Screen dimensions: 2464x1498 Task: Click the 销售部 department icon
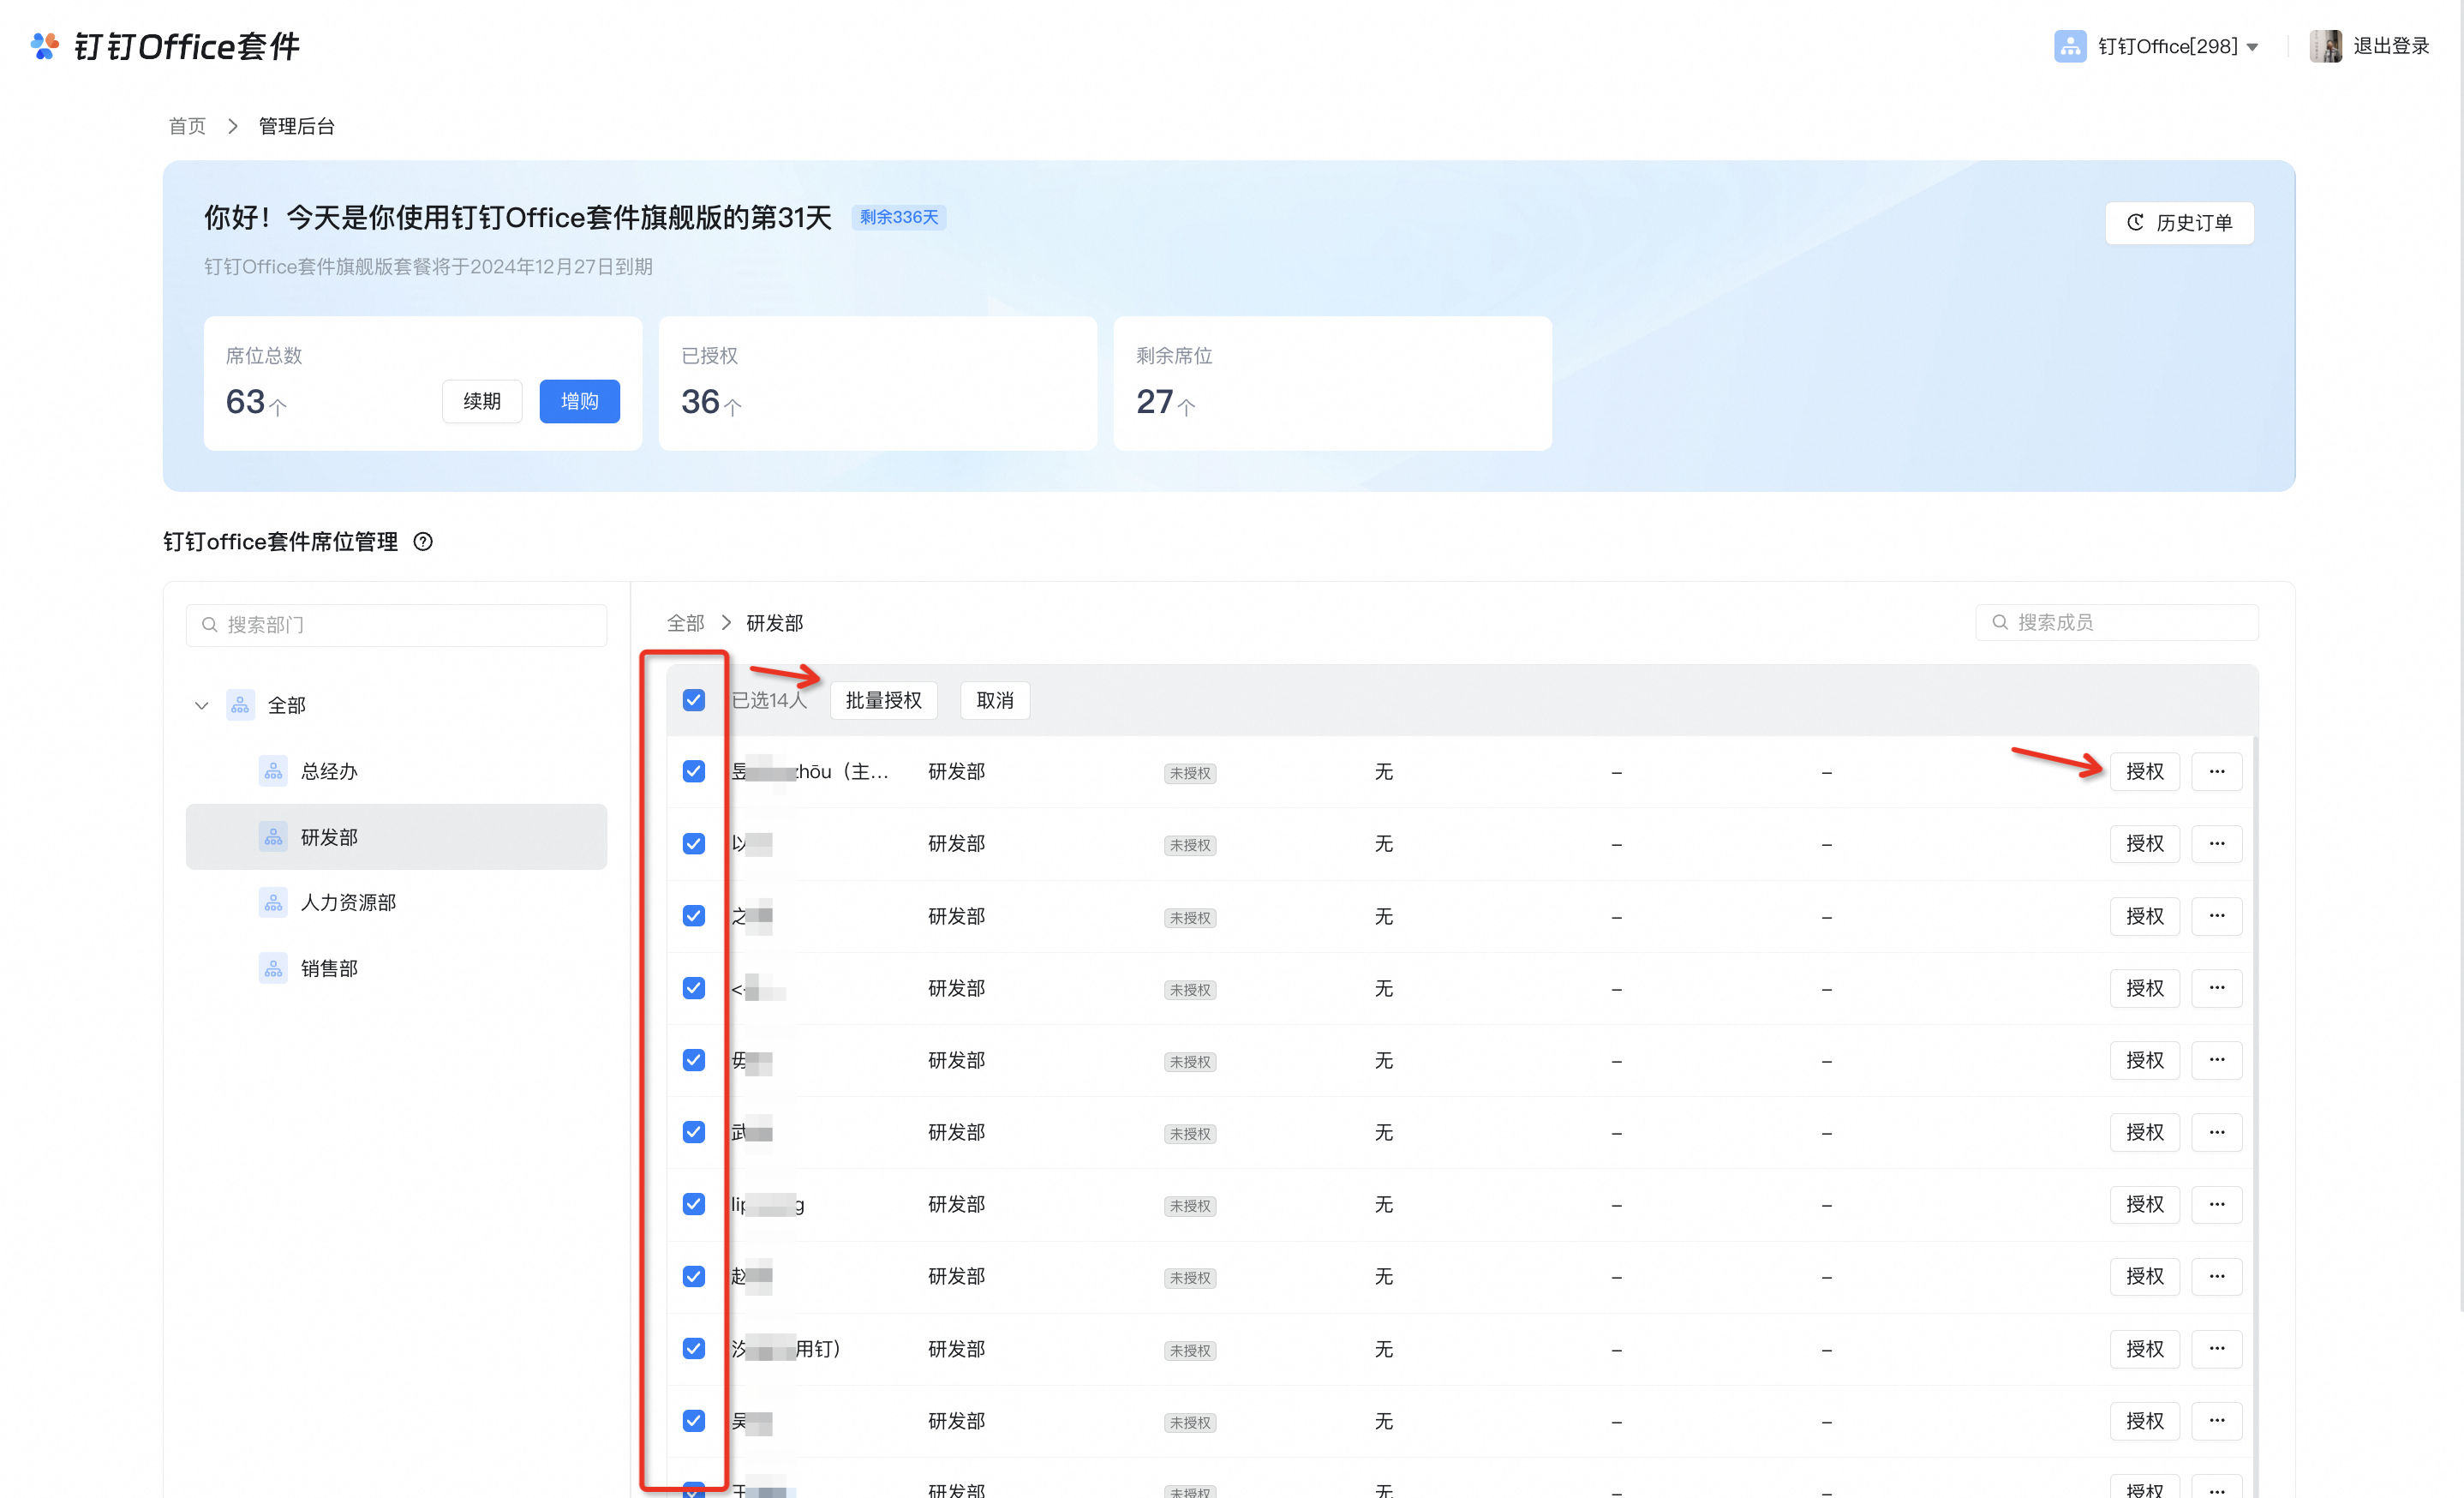coord(273,968)
